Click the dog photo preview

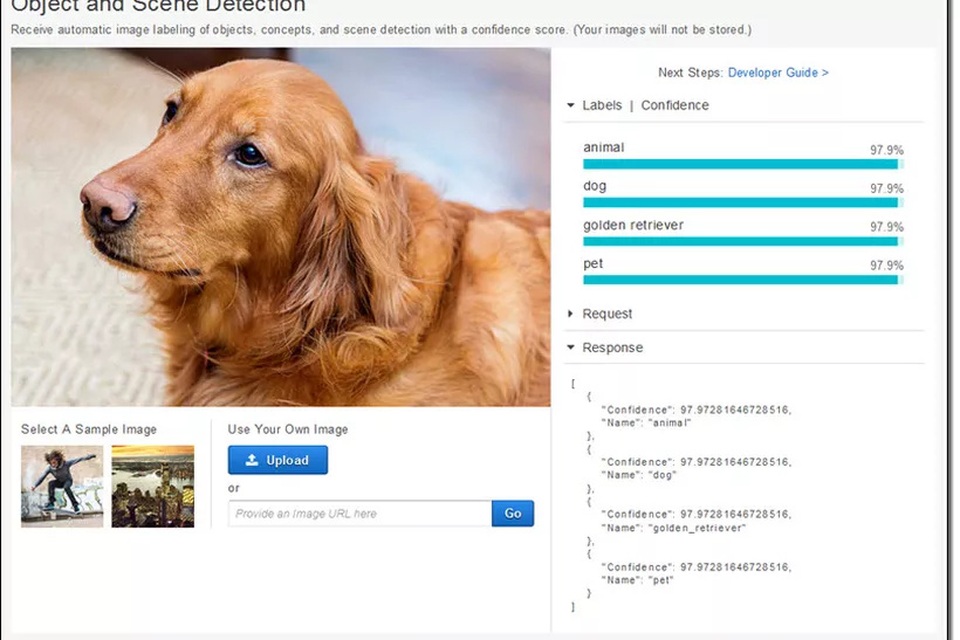tap(280, 228)
